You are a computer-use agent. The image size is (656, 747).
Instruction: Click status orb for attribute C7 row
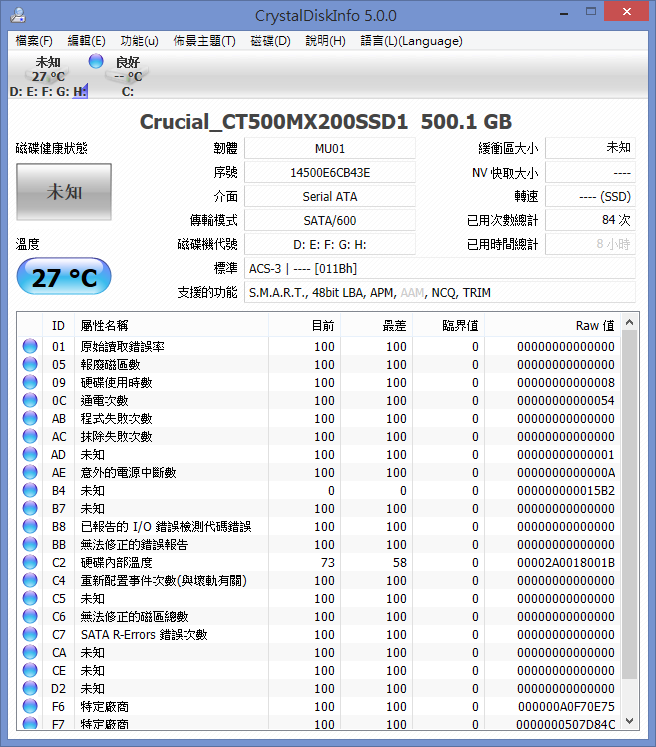click(x=30, y=635)
